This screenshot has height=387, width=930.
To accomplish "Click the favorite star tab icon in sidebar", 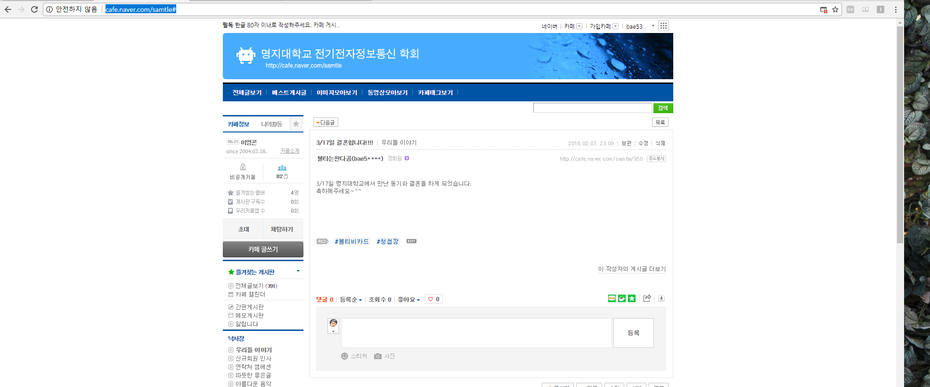I will (296, 124).
